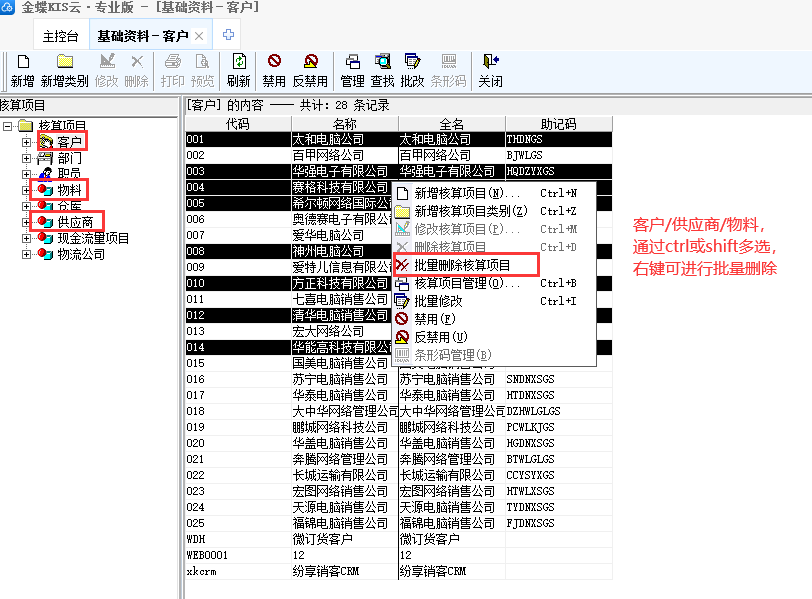This screenshot has height=599, width=812.
Task: Open the 管理 (Manage) toolbar icon
Action: [x=352, y=63]
